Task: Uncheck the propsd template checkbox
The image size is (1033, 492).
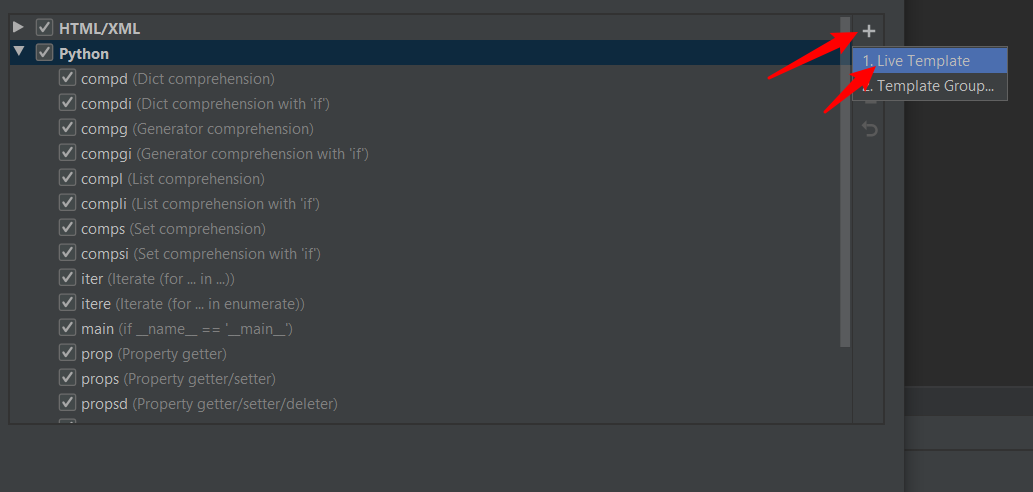Action: click(68, 403)
